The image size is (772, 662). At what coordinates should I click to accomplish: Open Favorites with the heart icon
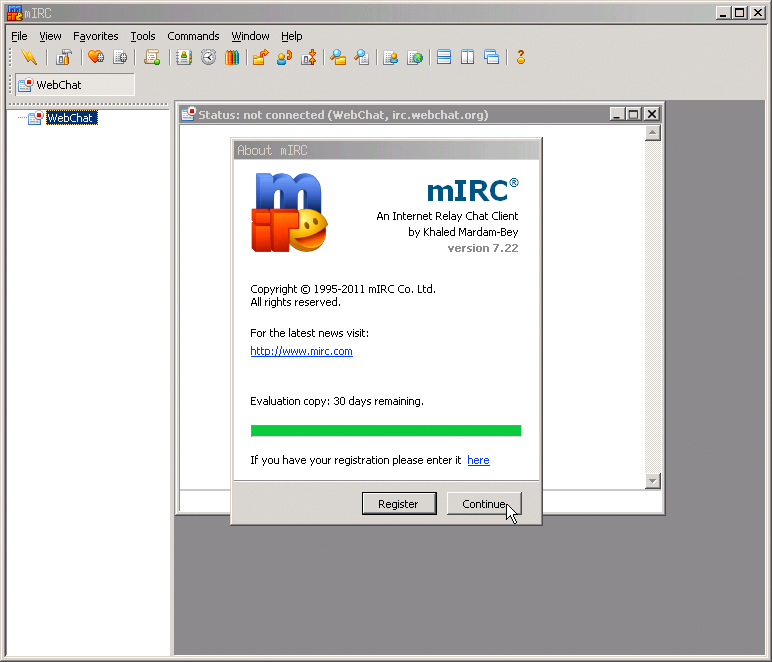tap(96, 58)
